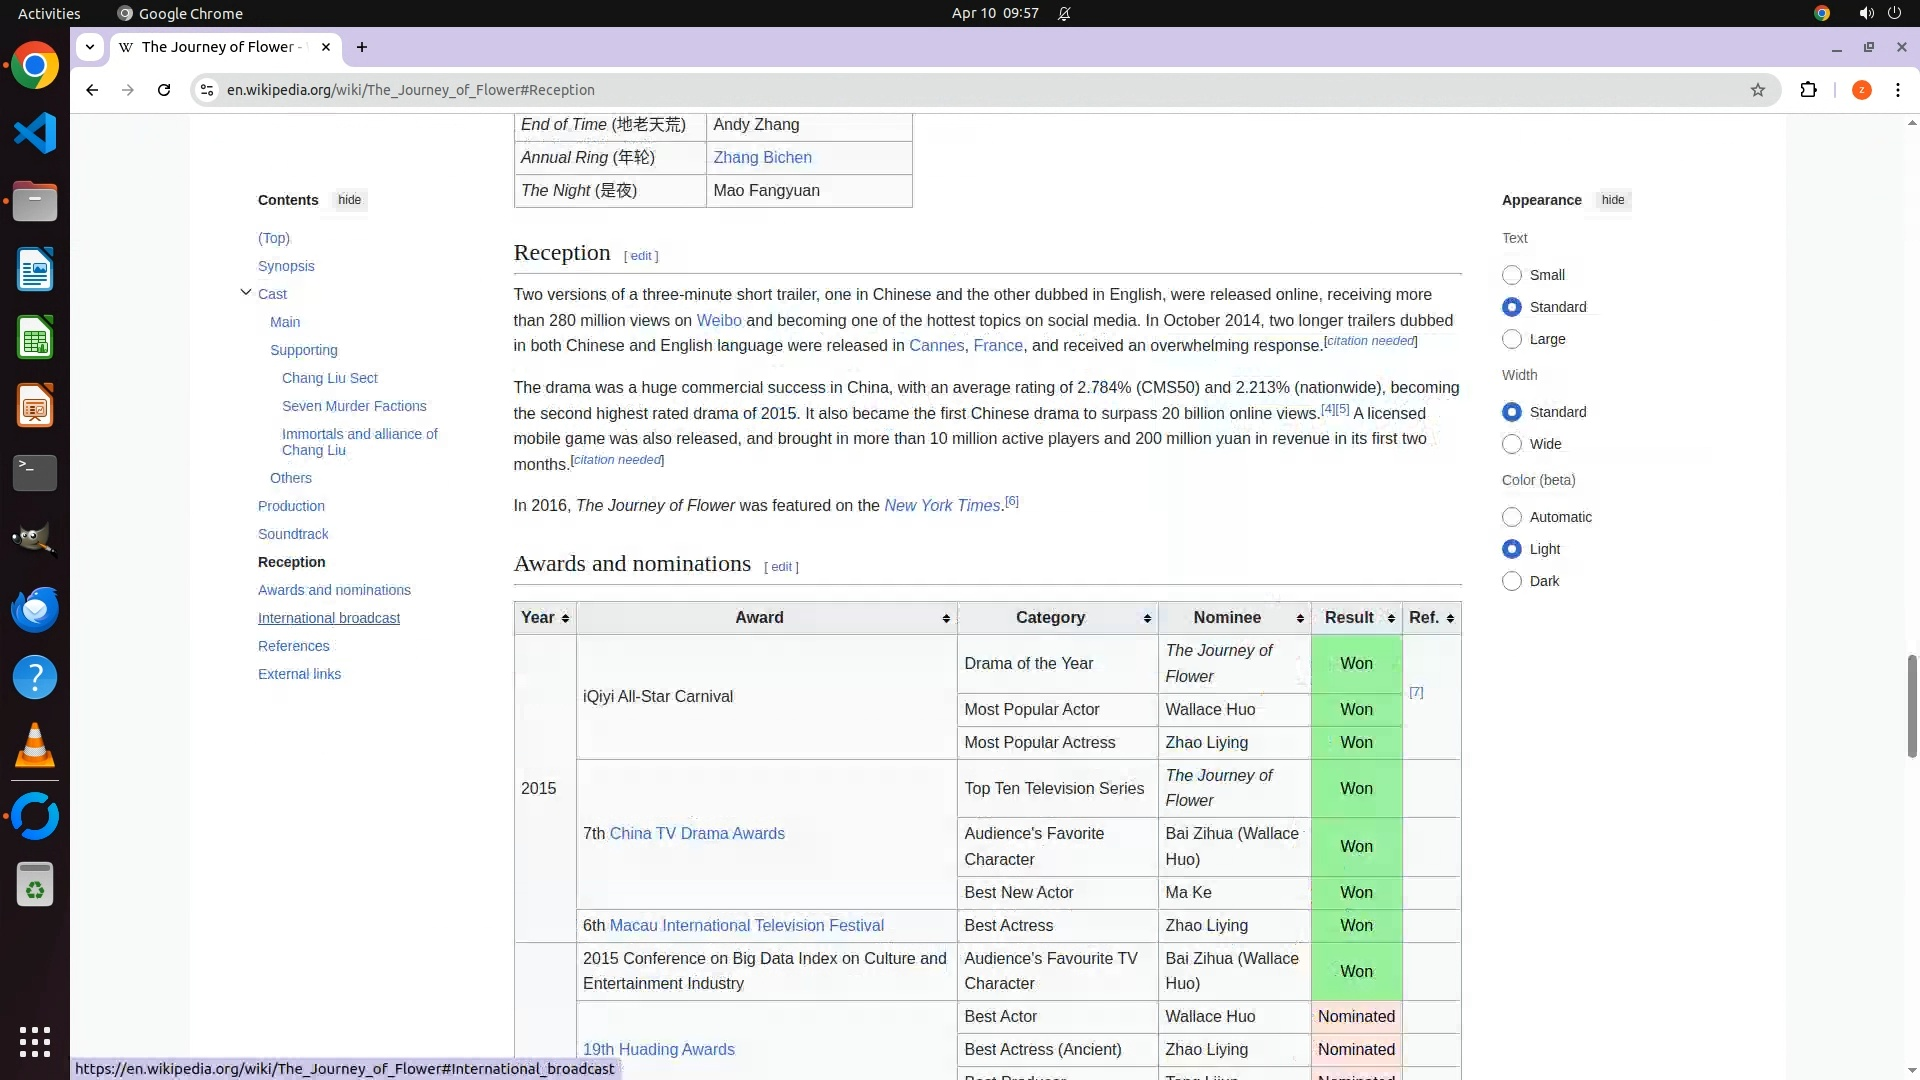Collapse the Cast section in the contents

[246, 293]
